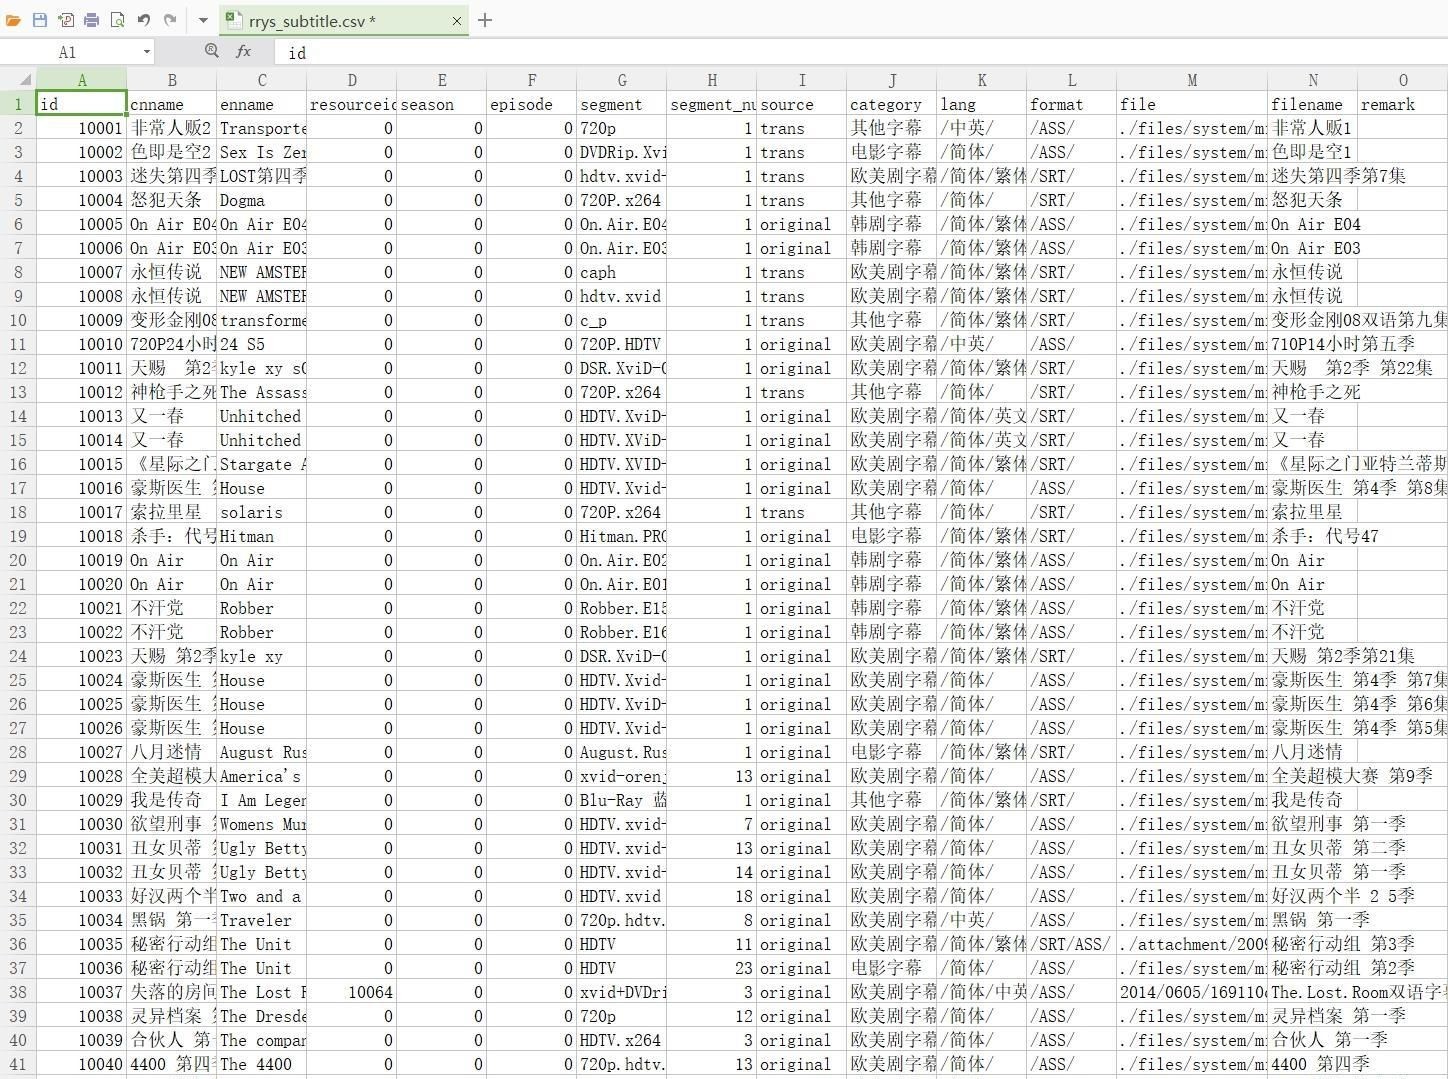Image resolution: width=1448 pixels, height=1079 pixels.
Task: Click the remark header cell
Action: pyautogui.click(x=1403, y=104)
